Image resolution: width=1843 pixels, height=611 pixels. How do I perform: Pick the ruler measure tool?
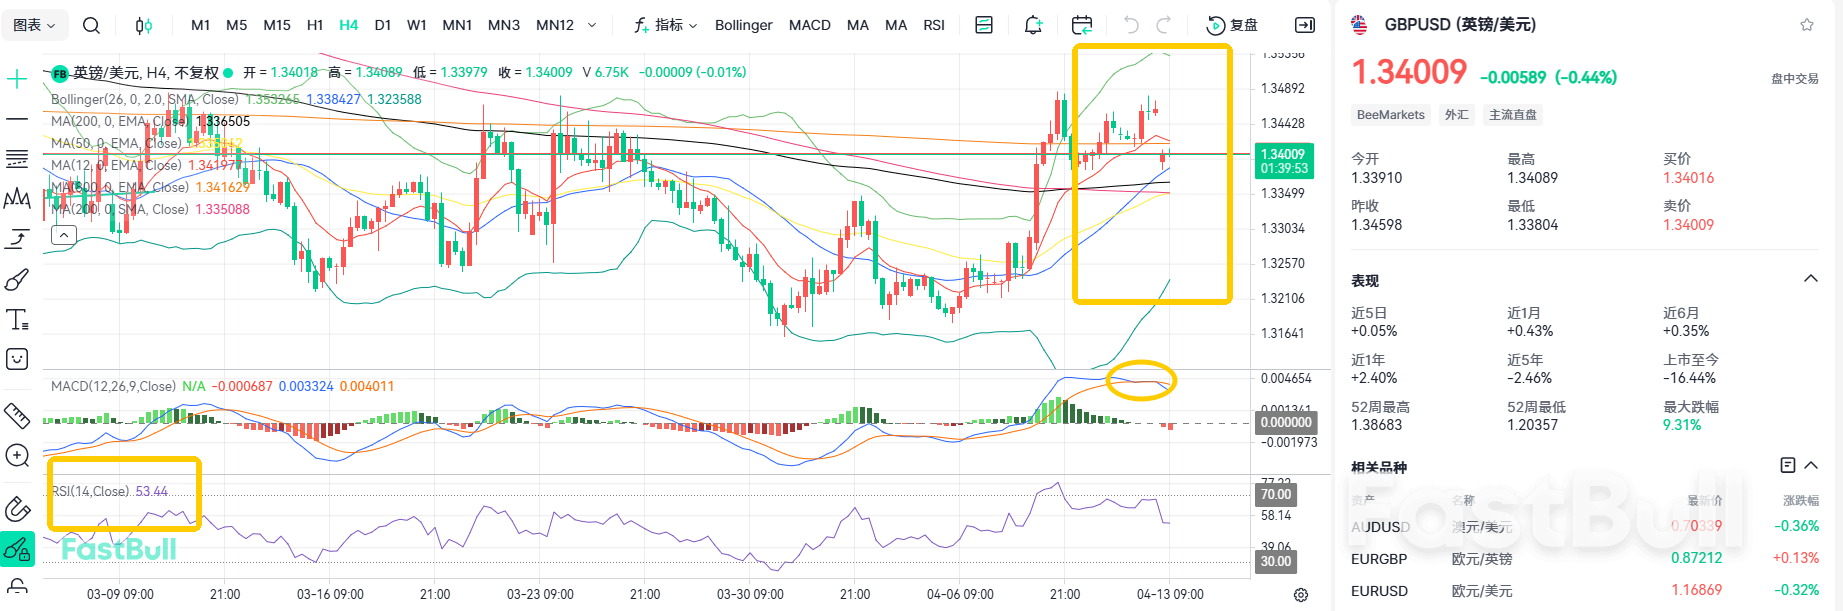pyautogui.click(x=17, y=415)
